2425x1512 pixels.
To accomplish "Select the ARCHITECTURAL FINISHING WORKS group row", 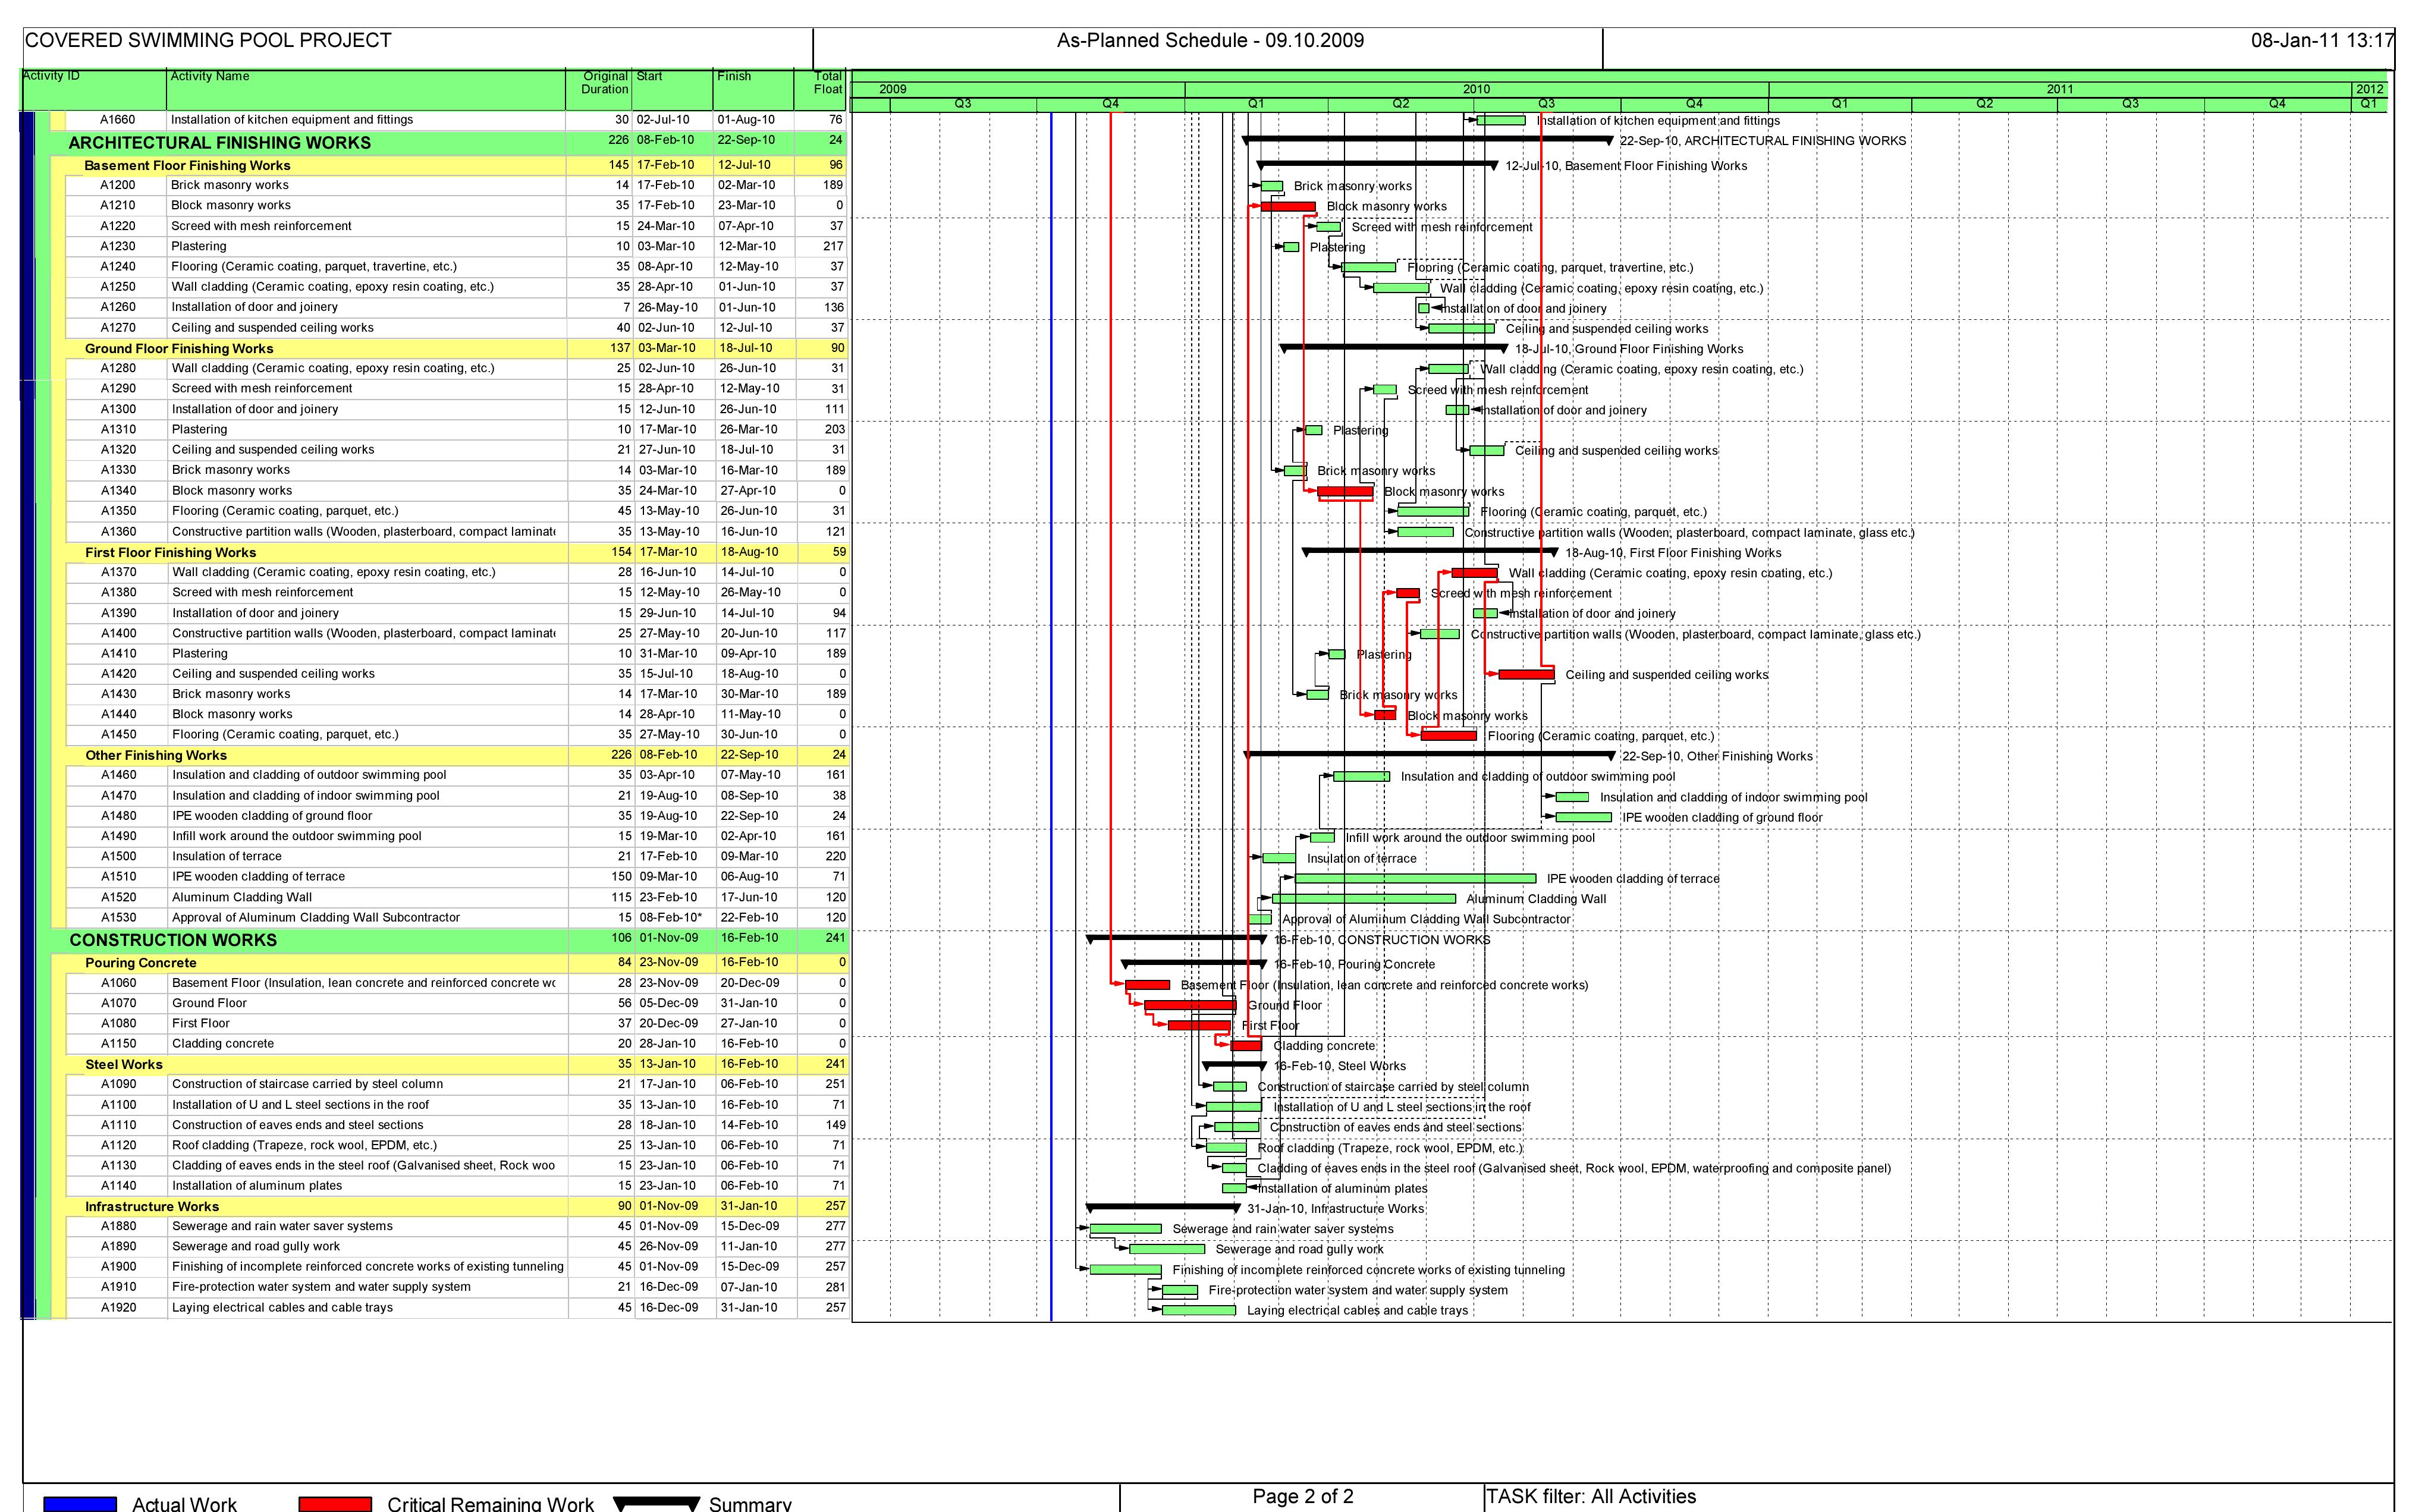I will pos(448,142).
